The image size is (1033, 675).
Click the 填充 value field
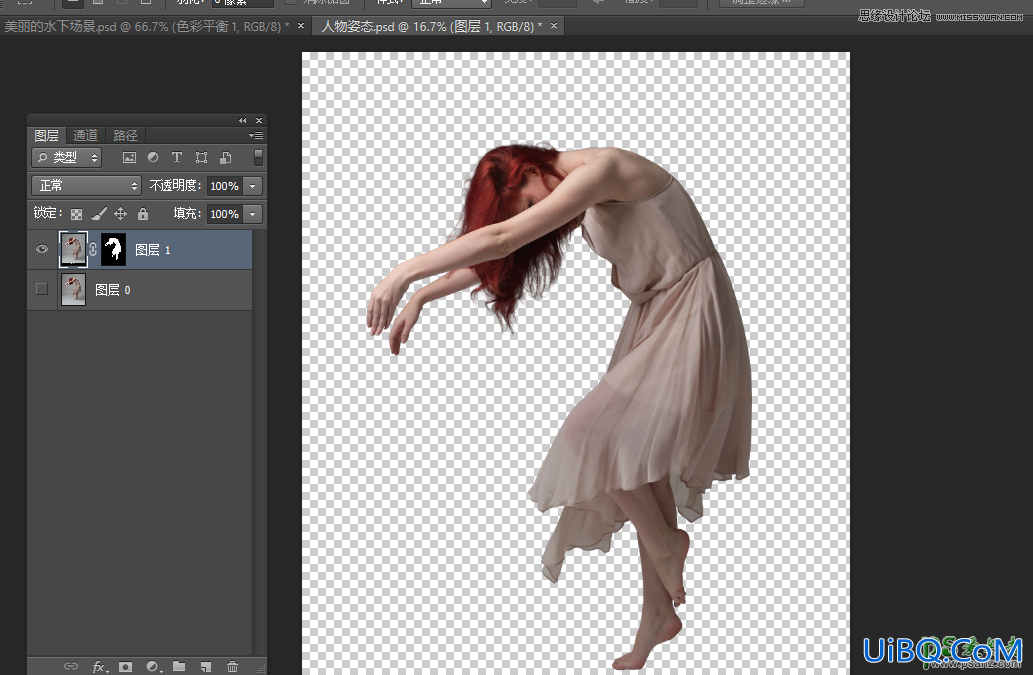[225, 214]
